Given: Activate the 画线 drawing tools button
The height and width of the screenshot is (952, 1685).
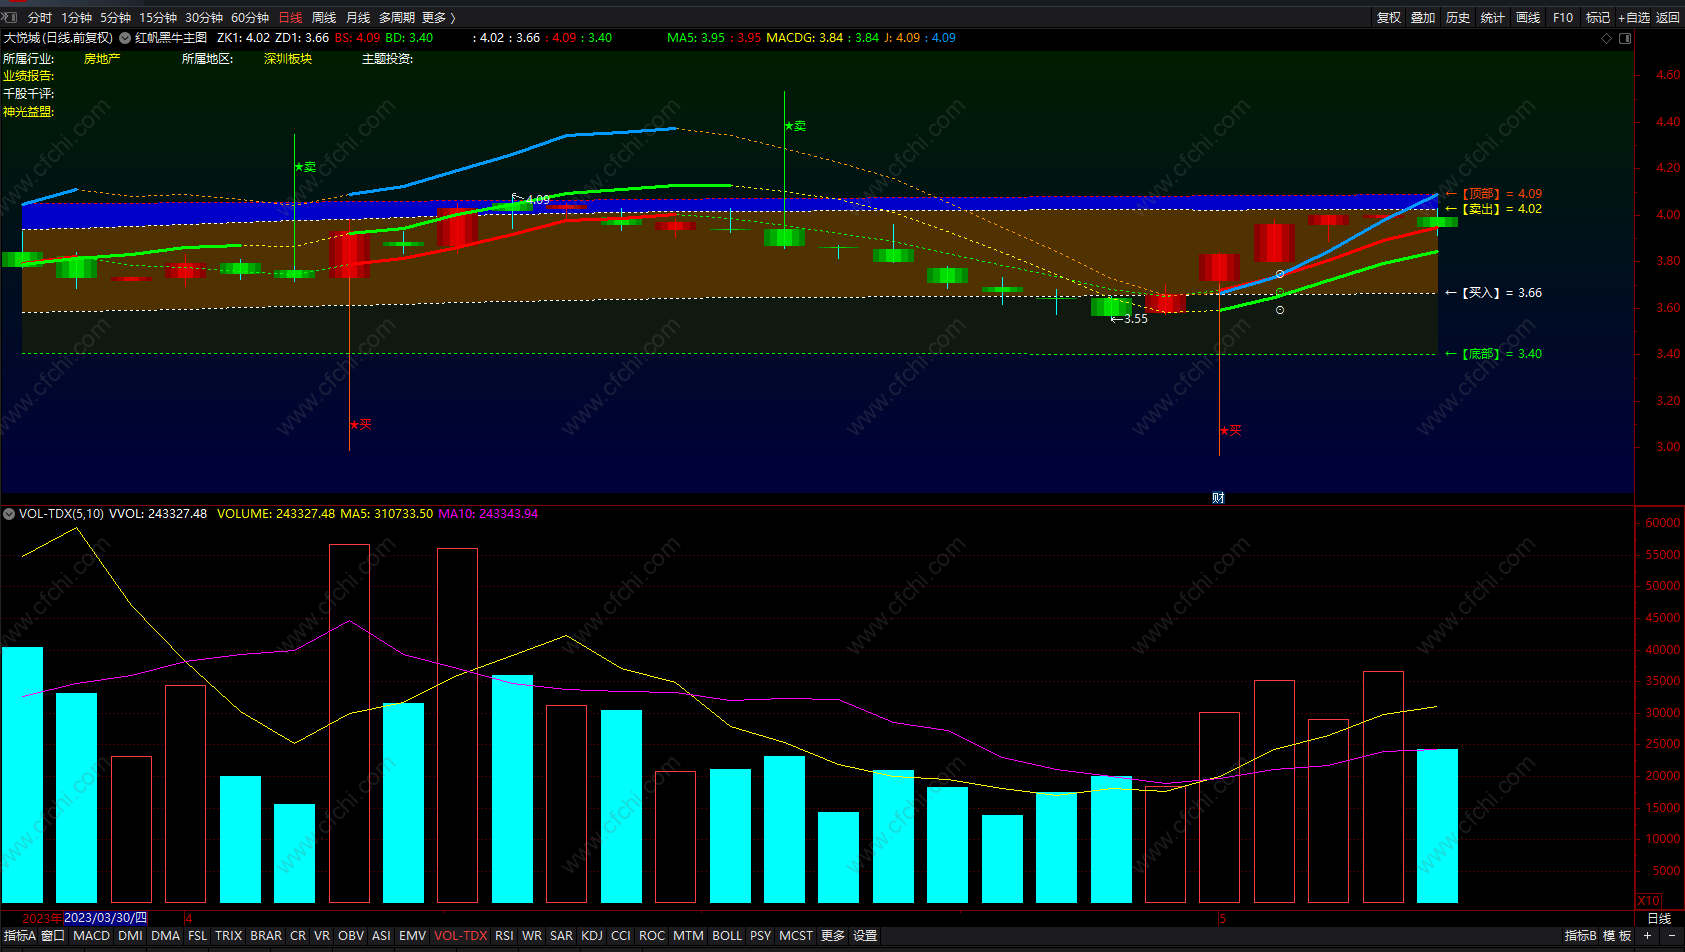Looking at the screenshot, I should coord(1528,18).
